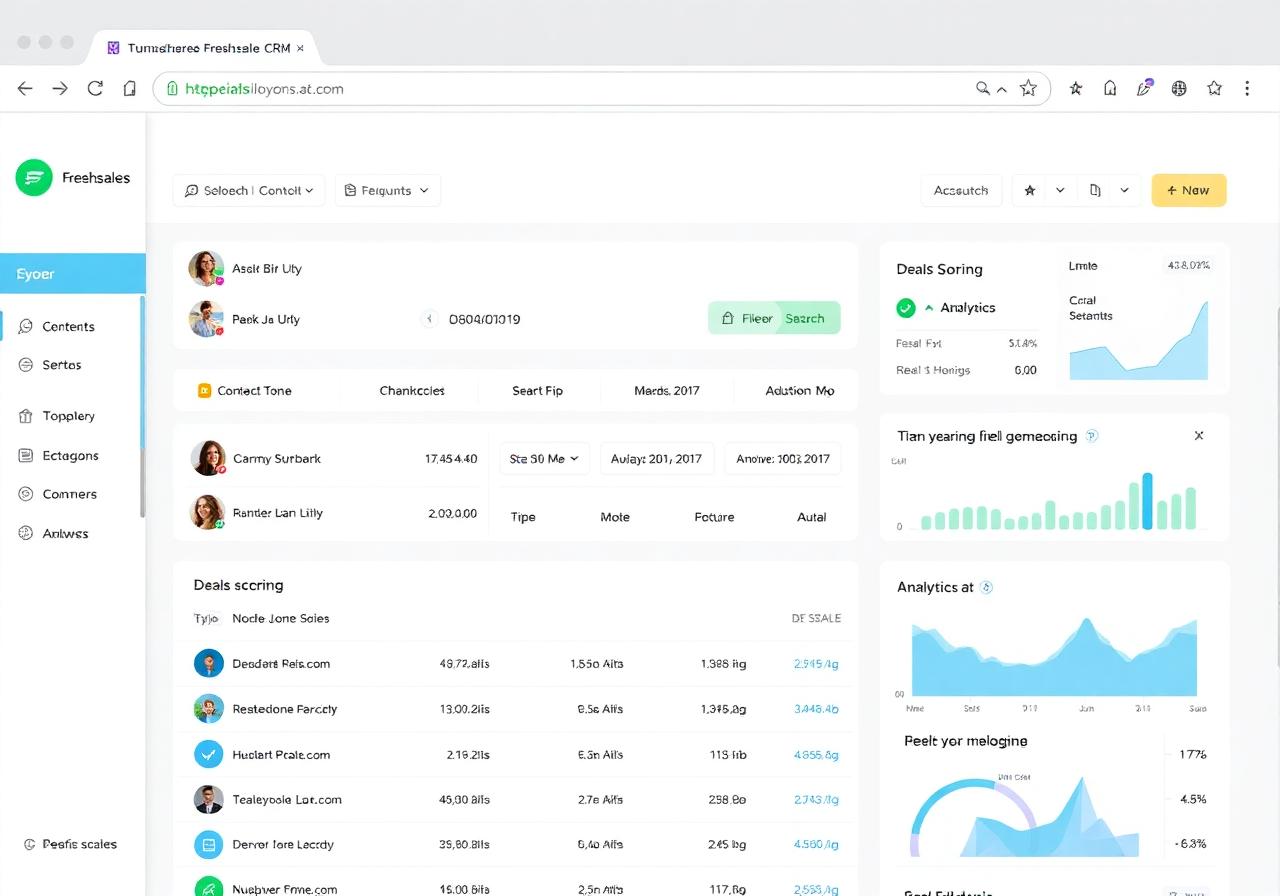Expand the chevron next to document icon
This screenshot has width=1280, height=896.
[1124, 190]
